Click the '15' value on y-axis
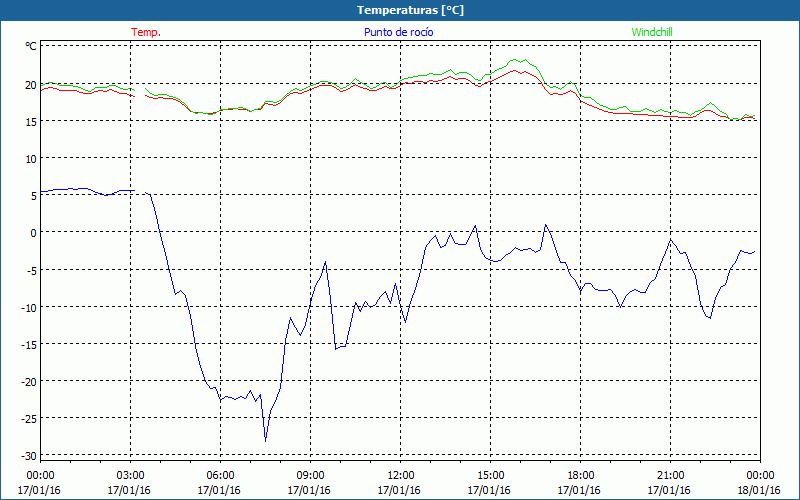Viewport: 800px width, 500px height. point(31,122)
